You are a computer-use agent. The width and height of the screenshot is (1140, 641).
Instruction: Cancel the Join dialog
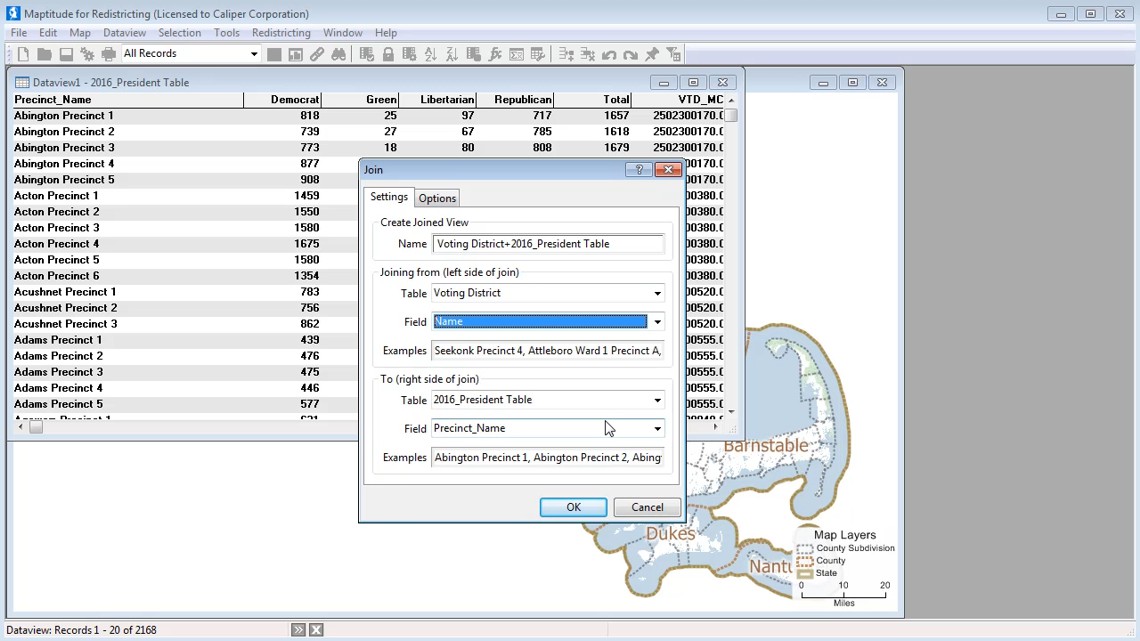pyautogui.click(x=647, y=507)
